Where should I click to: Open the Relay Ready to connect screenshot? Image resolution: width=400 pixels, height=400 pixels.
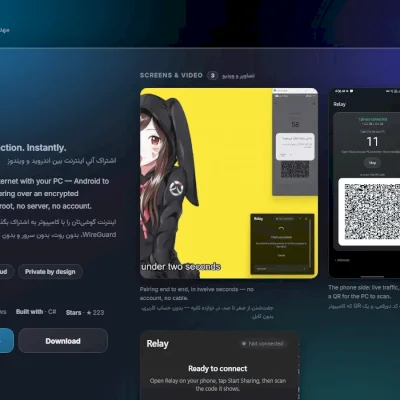pyautogui.click(x=220, y=366)
